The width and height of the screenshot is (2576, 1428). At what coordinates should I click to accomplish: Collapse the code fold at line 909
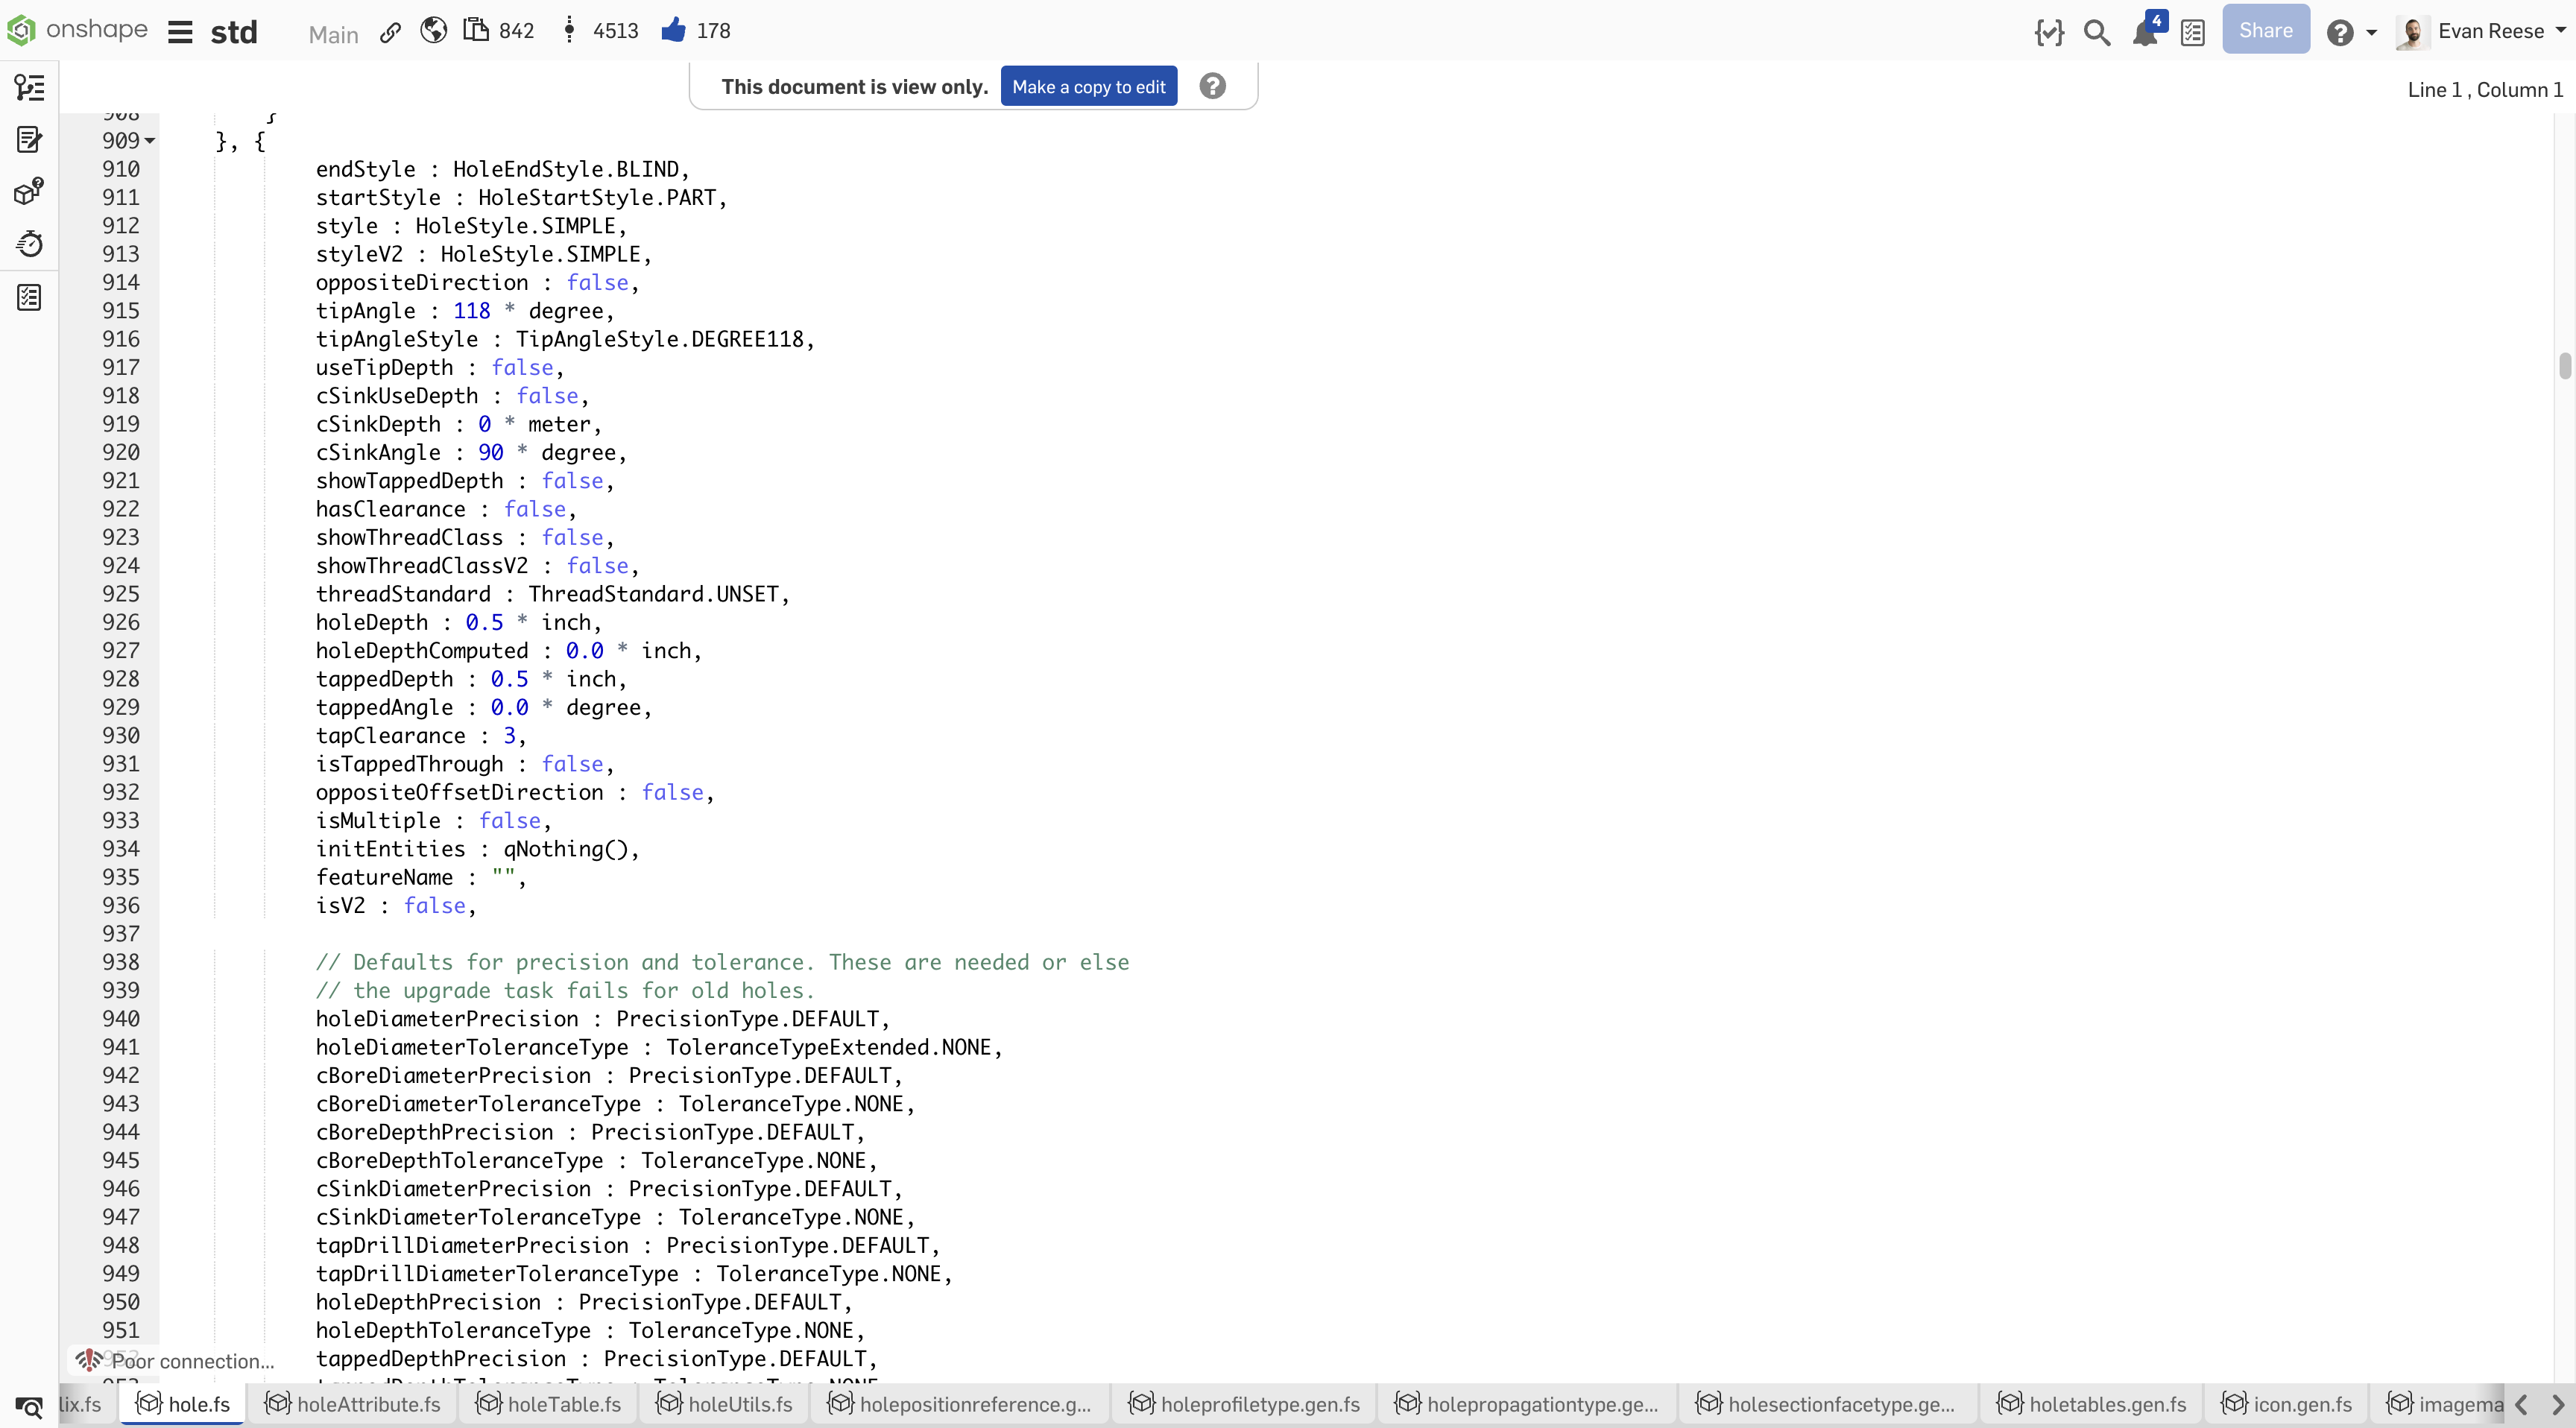pos(150,141)
